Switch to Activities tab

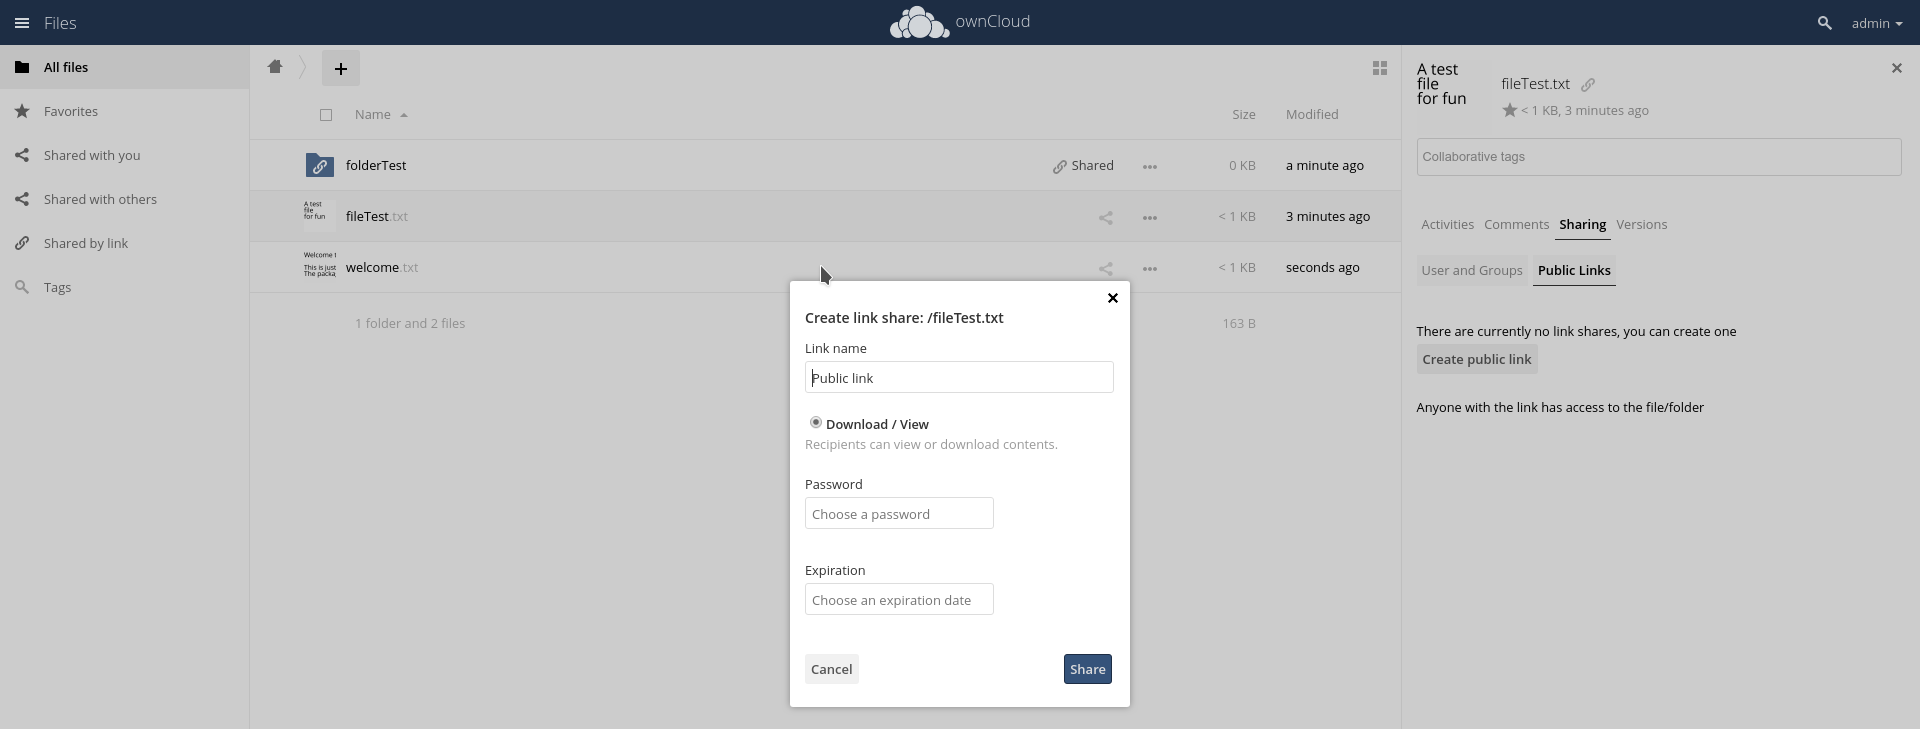1447,225
